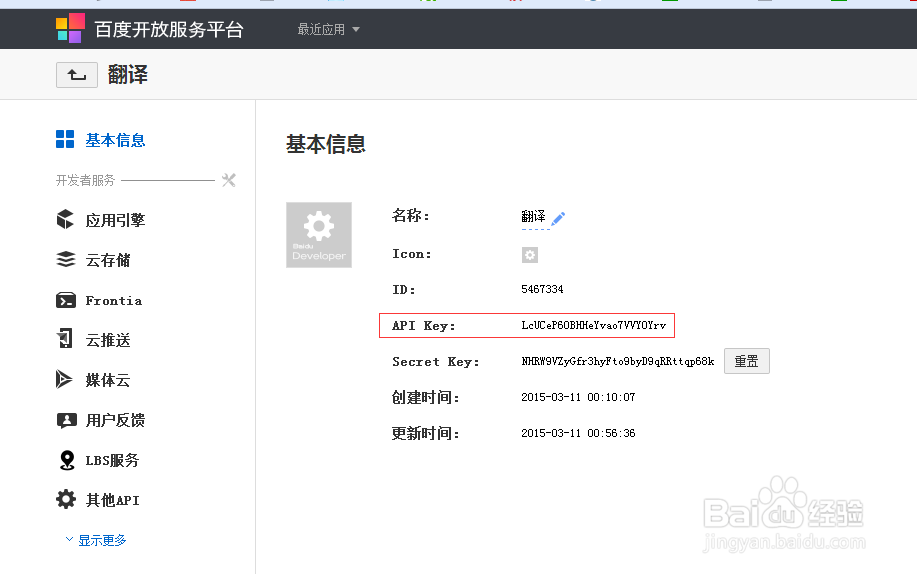This screenshot has width=917, height=574.
Task: Click the 媒体云 play triangle icon
Action: [x=64, y=379]
